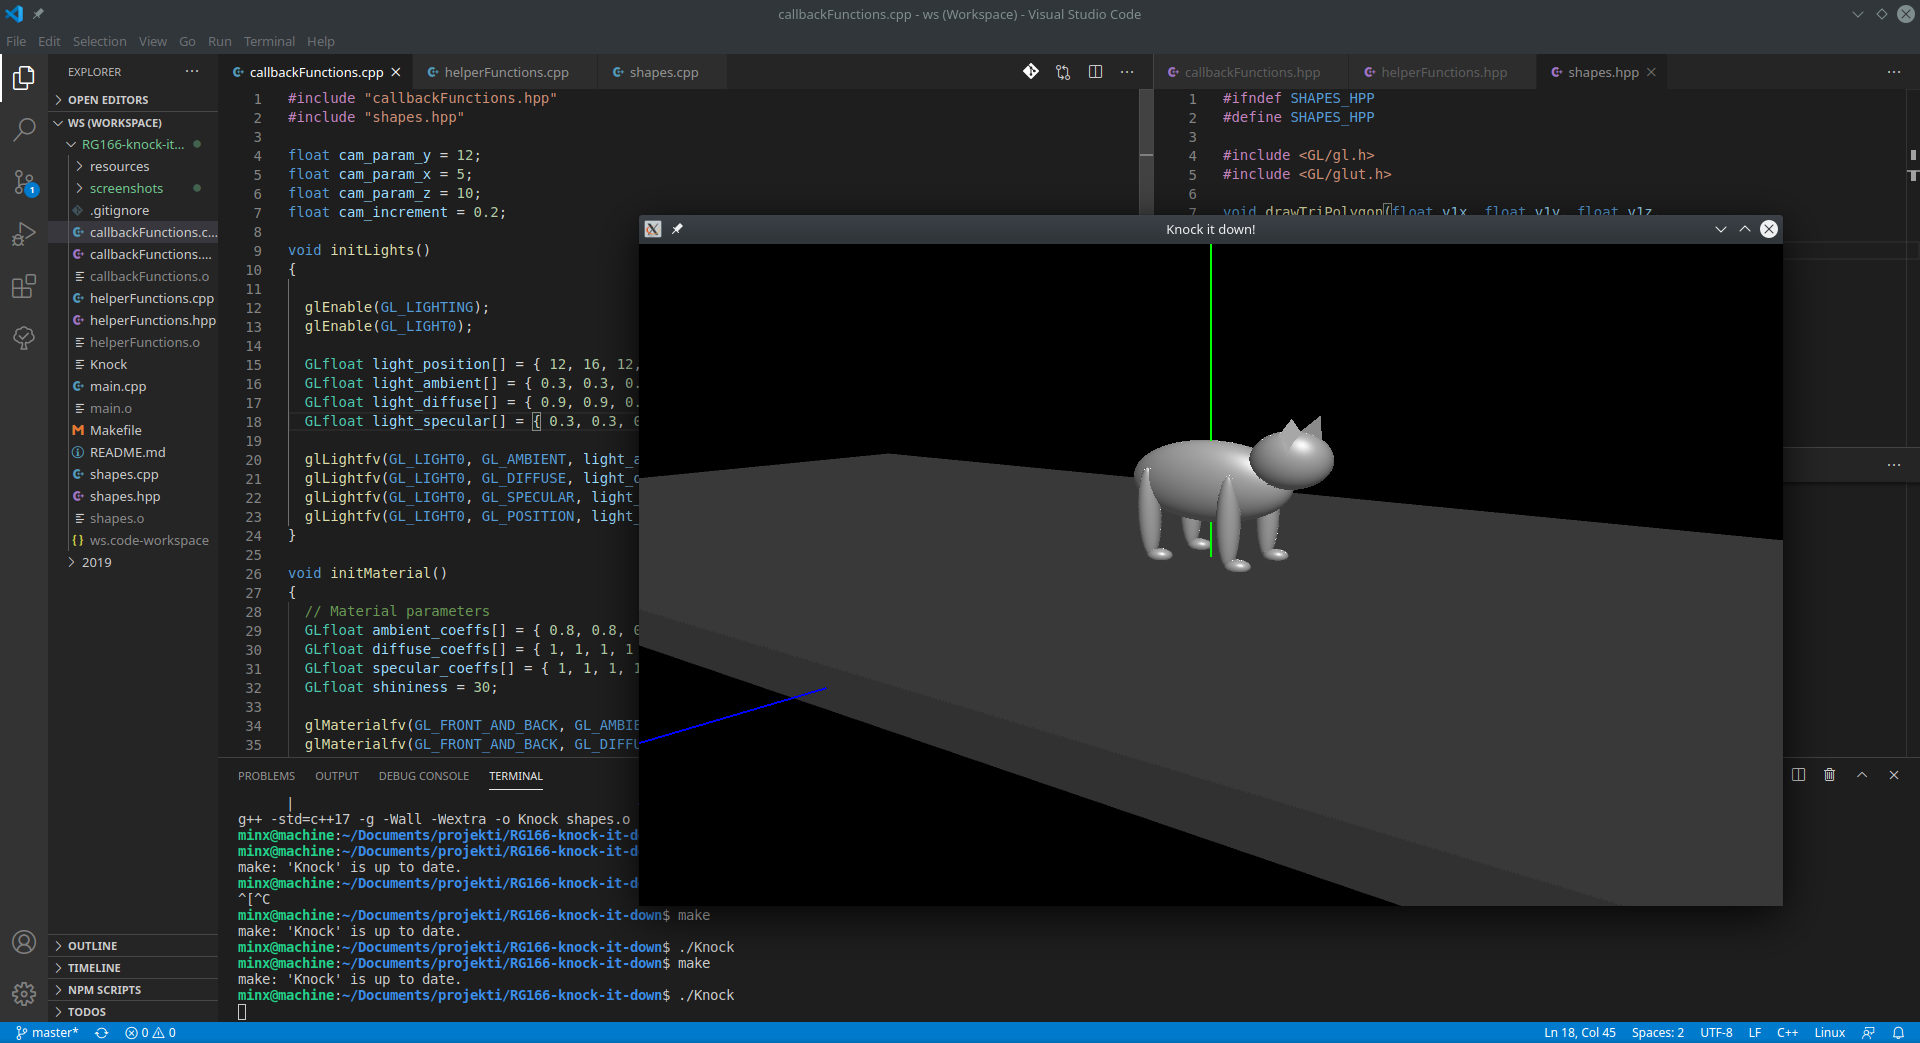Open Makefile in the explorer
This screenshot has height=1043, width=1920.
[x=133, y=431]
